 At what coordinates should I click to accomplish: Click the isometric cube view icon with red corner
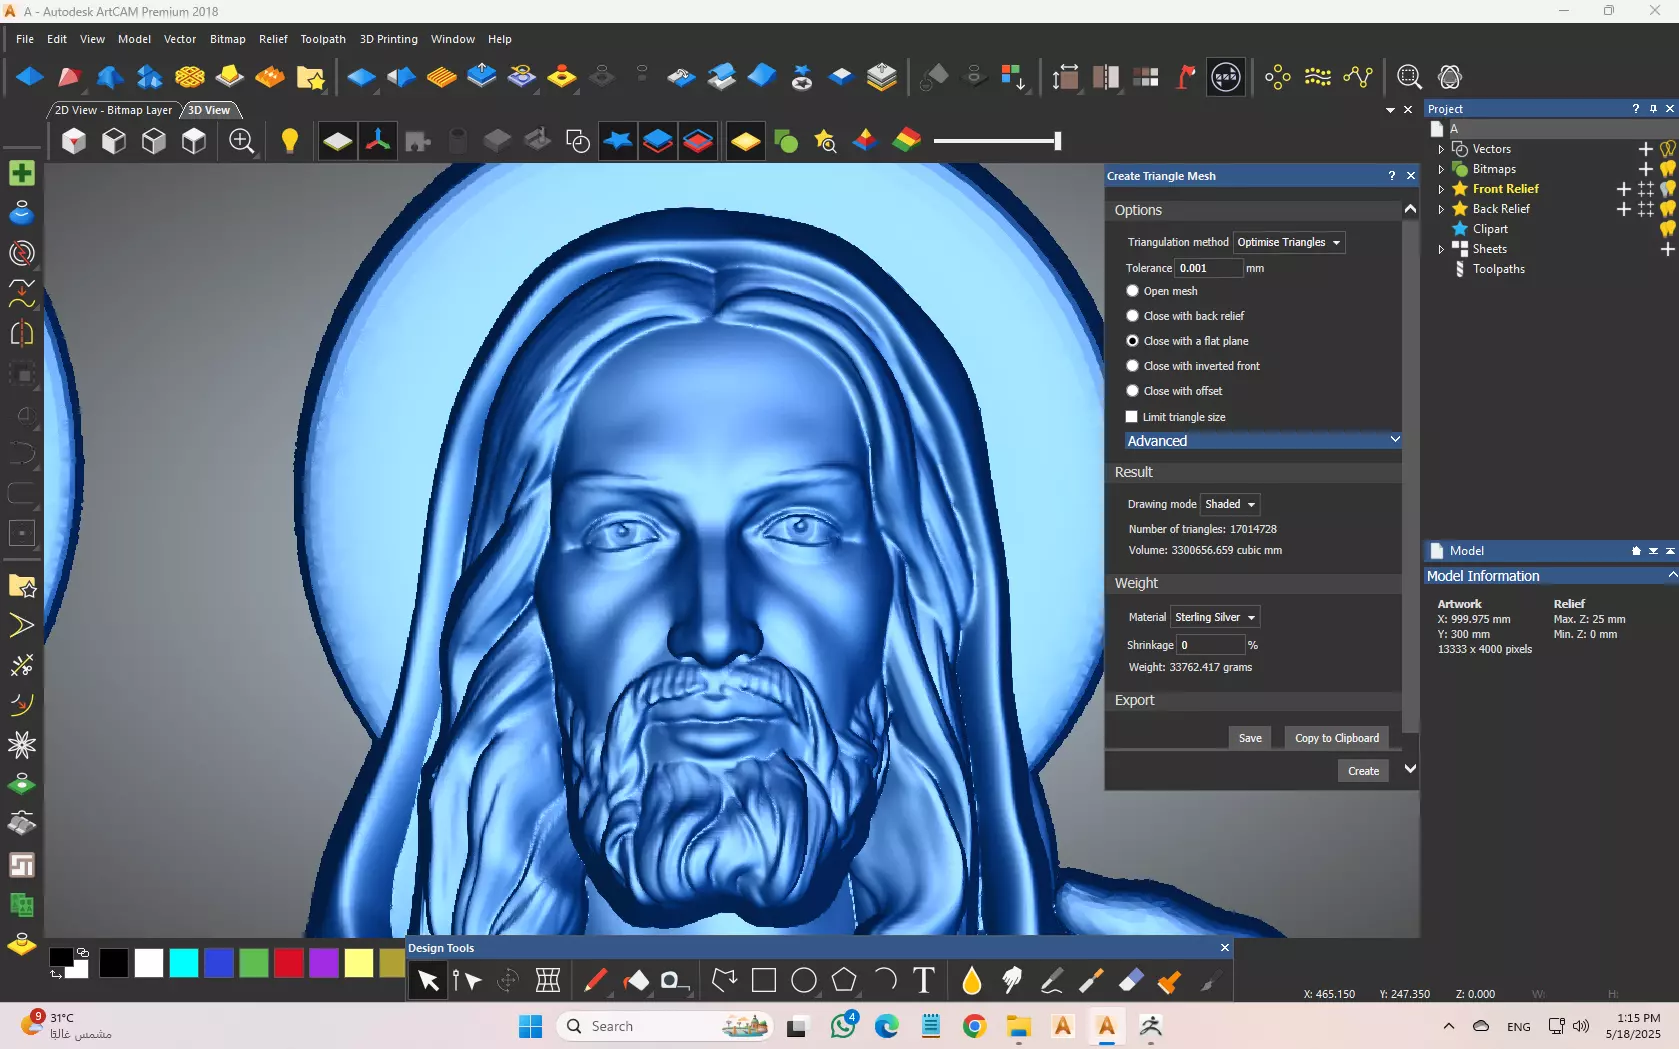click(x=74, y=141)
